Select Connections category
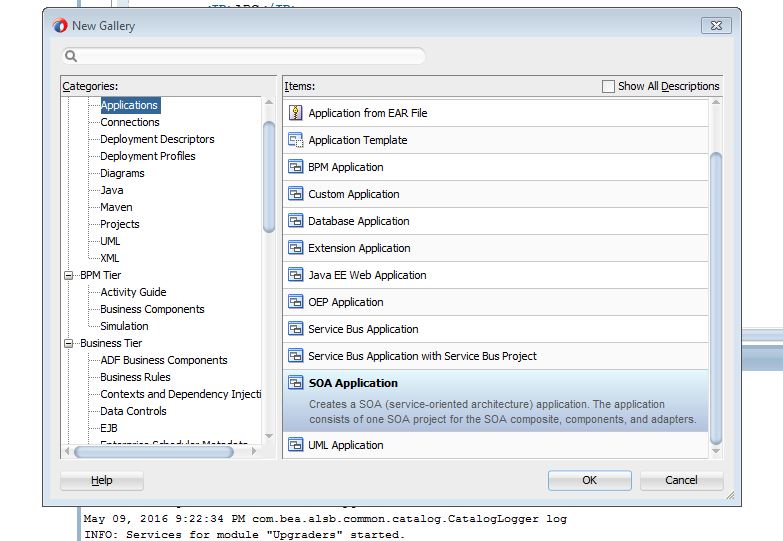The height and width of the screenshot is (541, 783). (x=130, y=122)
